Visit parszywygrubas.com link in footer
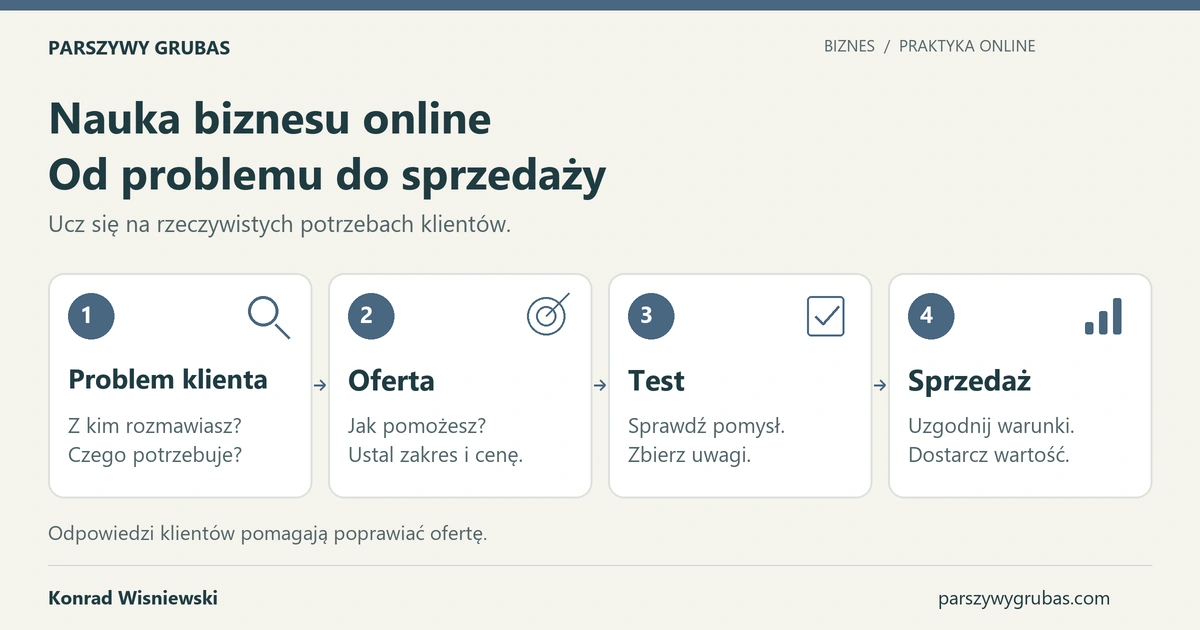1200x630 pixels. click(x=1024, y=599)
